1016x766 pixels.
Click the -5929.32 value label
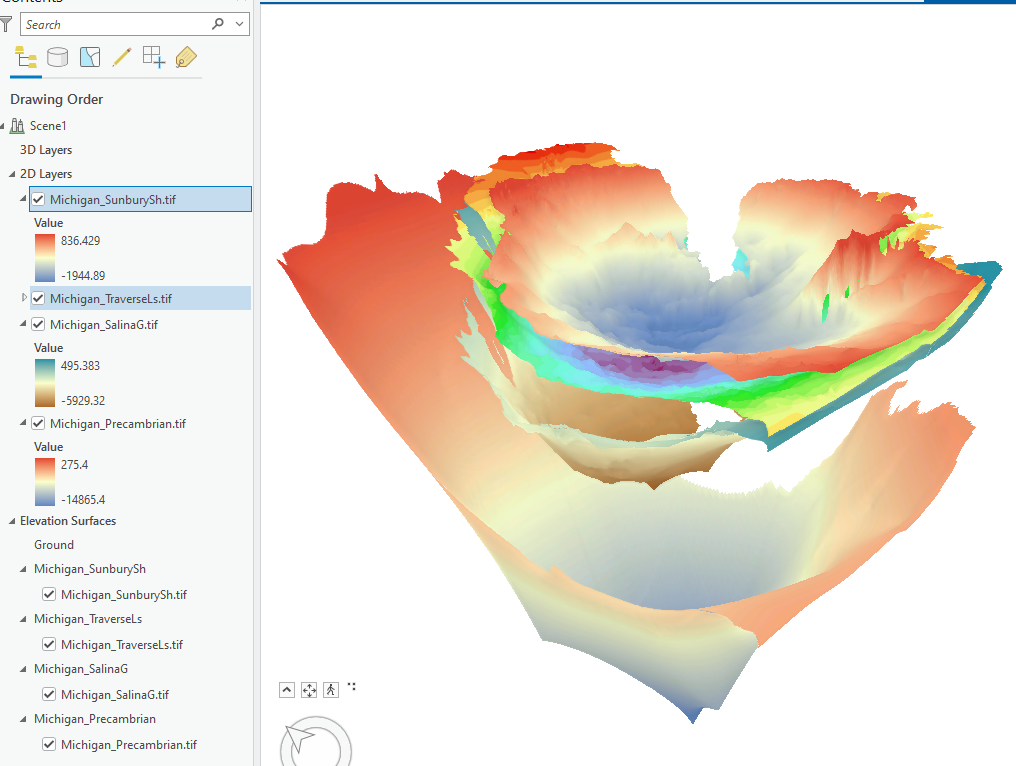(x=83, y=400)
